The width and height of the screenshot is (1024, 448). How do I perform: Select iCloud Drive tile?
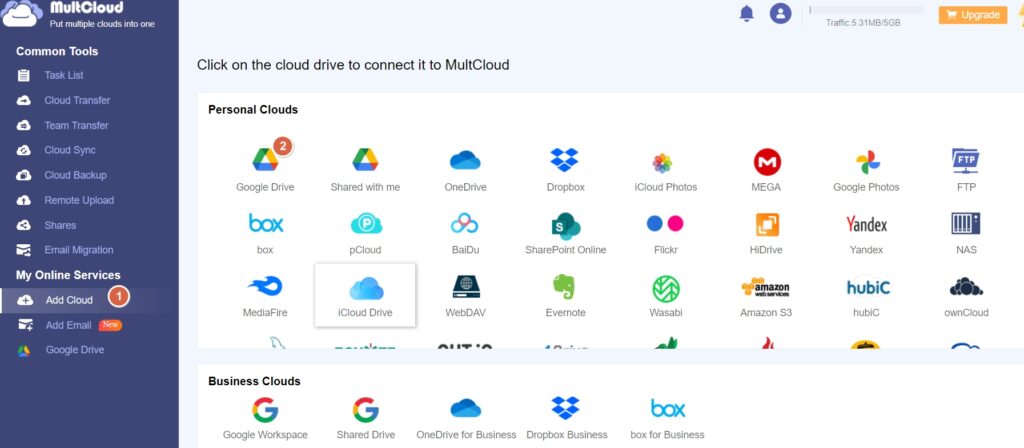[365, 295]
